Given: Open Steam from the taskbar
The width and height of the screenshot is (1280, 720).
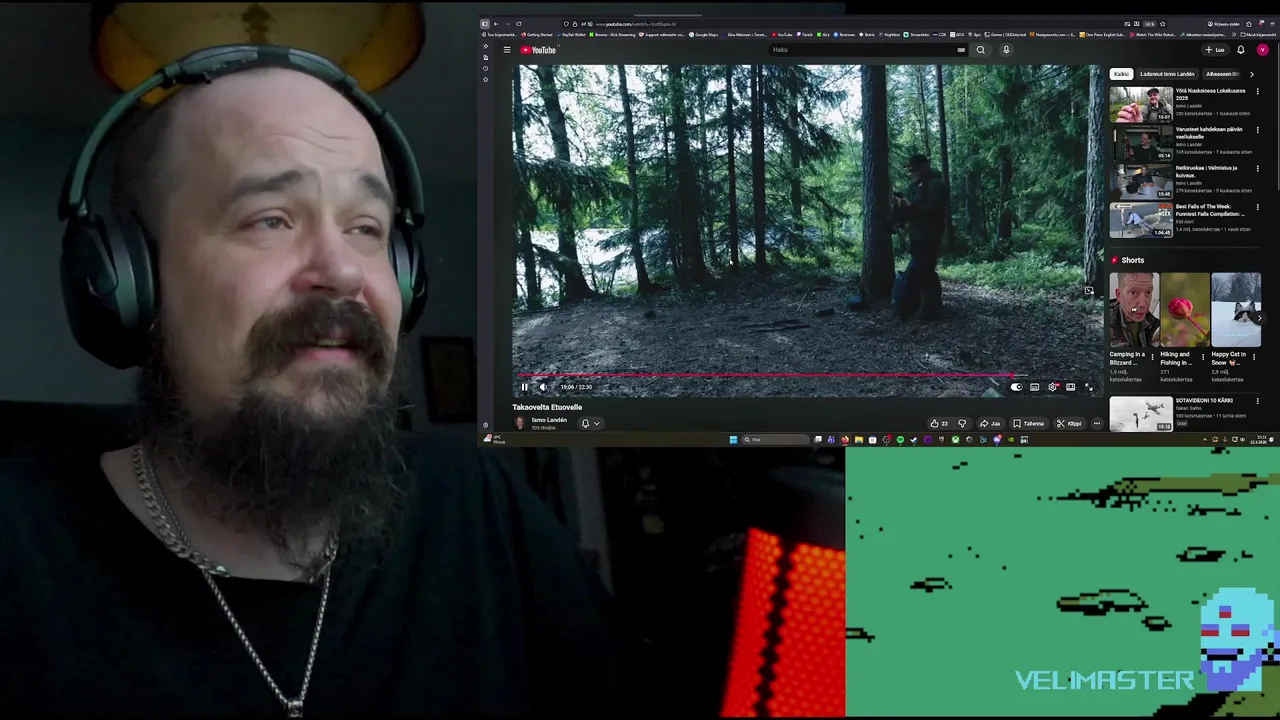Looking at the screenshot, I should coord(913,440).
